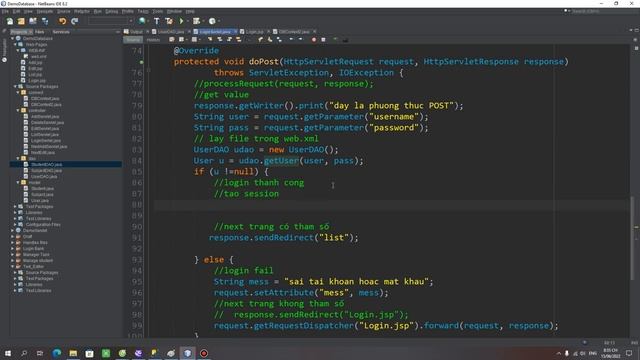Click the getUser method call on line 84

tap(281, 161)
